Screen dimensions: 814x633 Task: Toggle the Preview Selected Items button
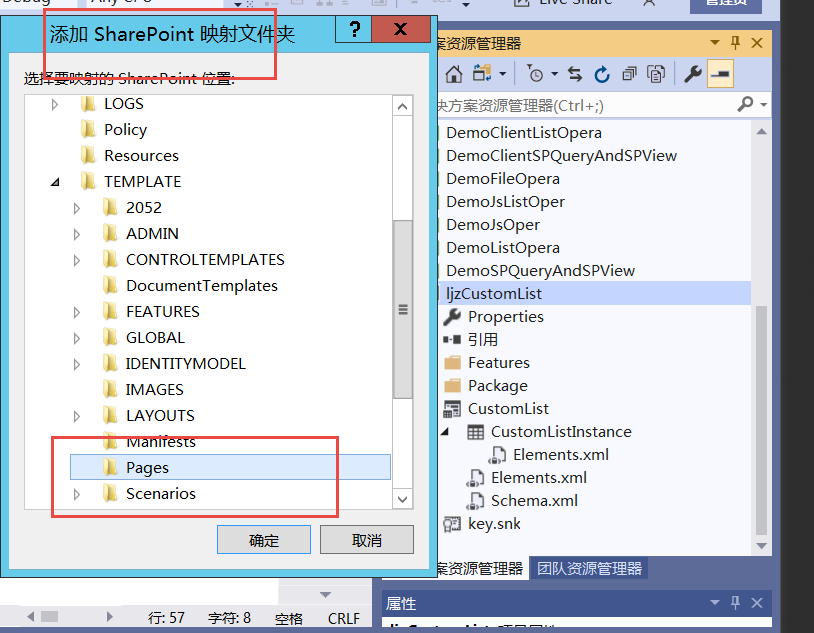tap(720, 74)
